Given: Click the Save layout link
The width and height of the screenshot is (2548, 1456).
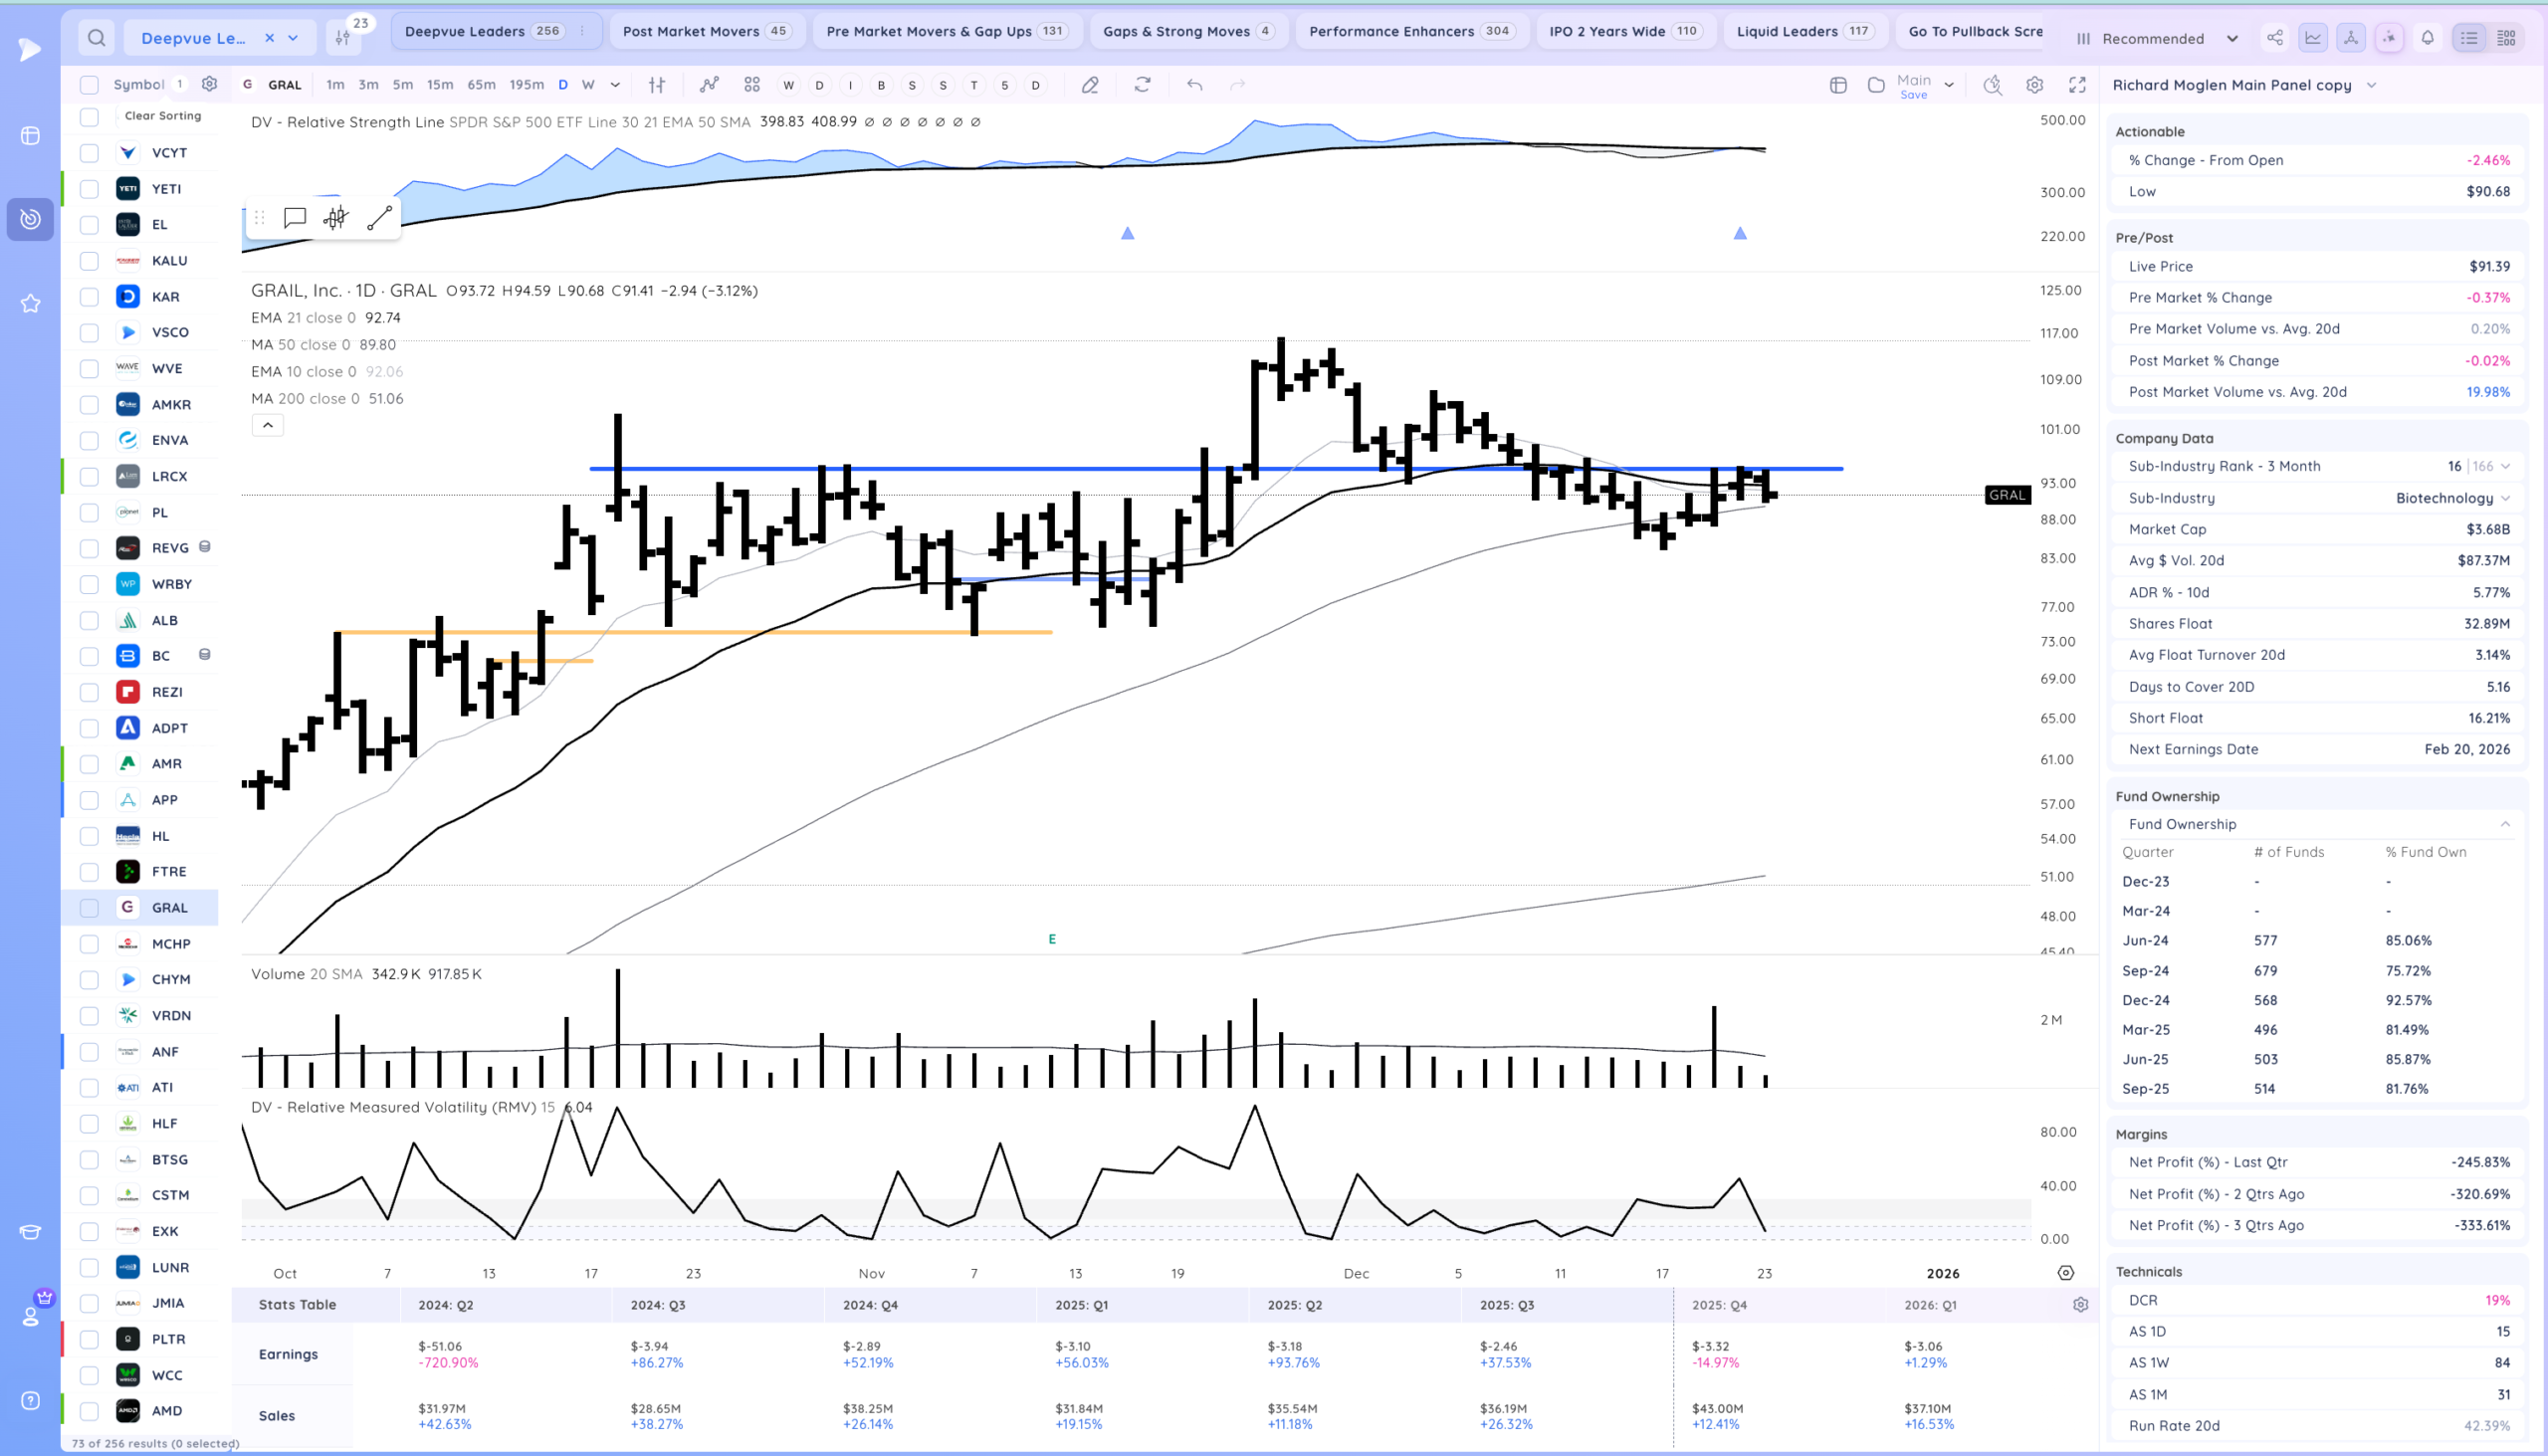Looking at the screenshot, I should point(1913,95).
